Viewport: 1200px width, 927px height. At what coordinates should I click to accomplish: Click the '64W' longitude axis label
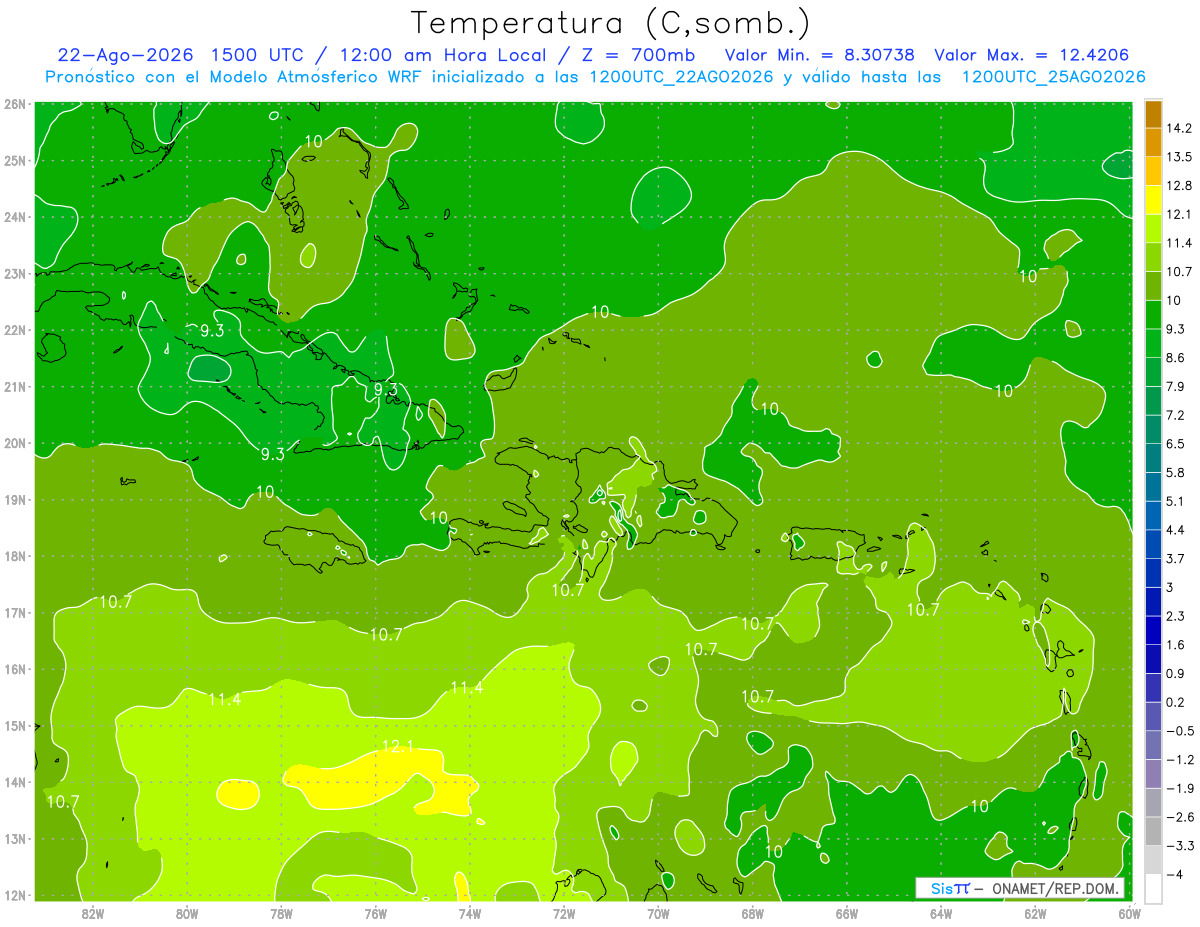(x=941, y=913)
